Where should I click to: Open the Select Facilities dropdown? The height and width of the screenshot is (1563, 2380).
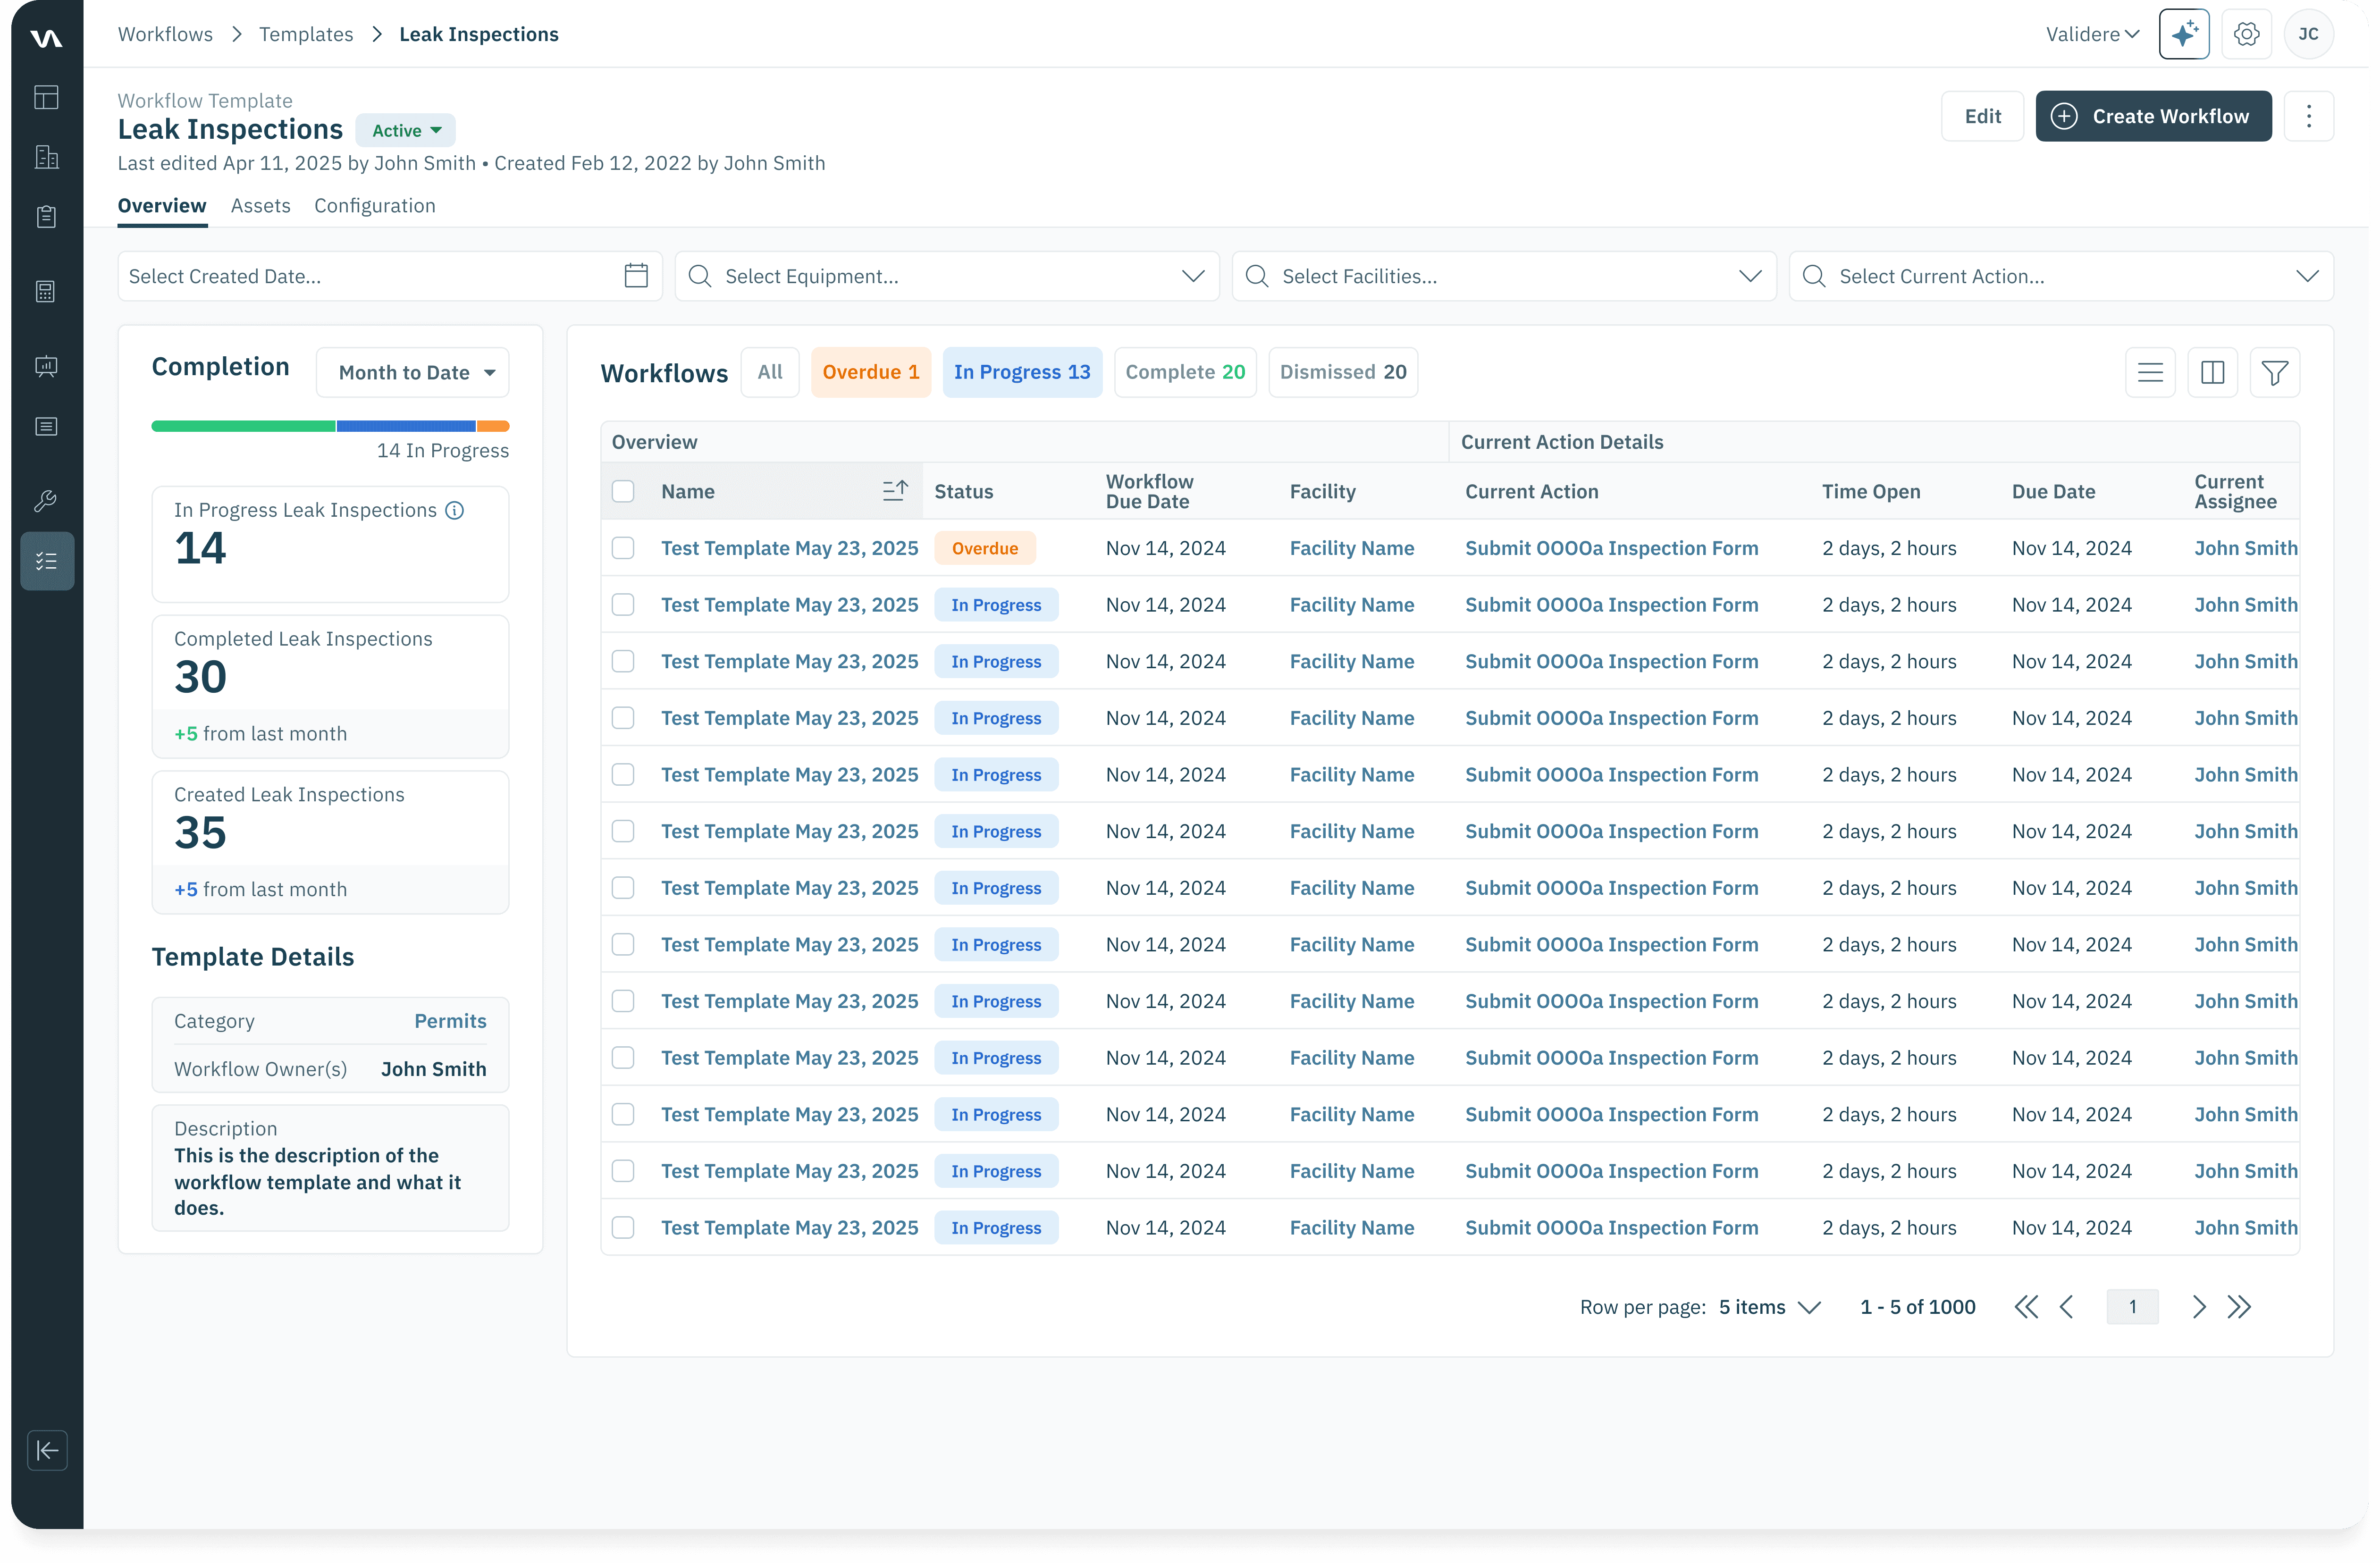click(x=1503, y=276)
